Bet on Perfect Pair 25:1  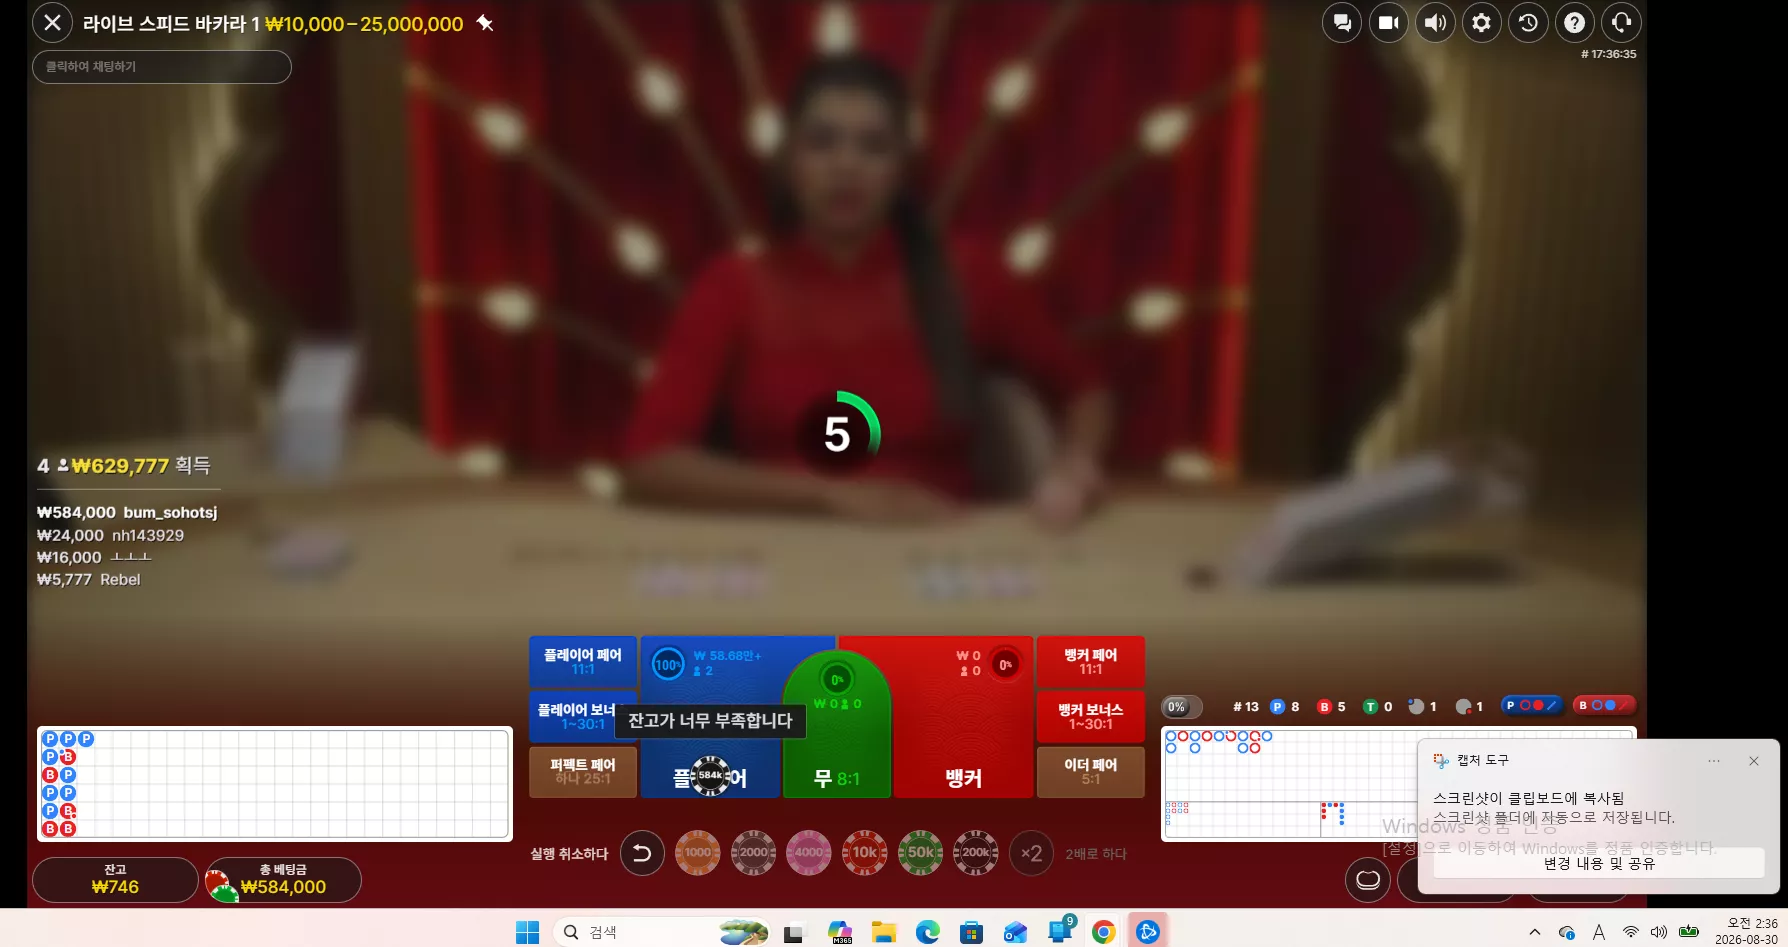(x=583, y=771)
